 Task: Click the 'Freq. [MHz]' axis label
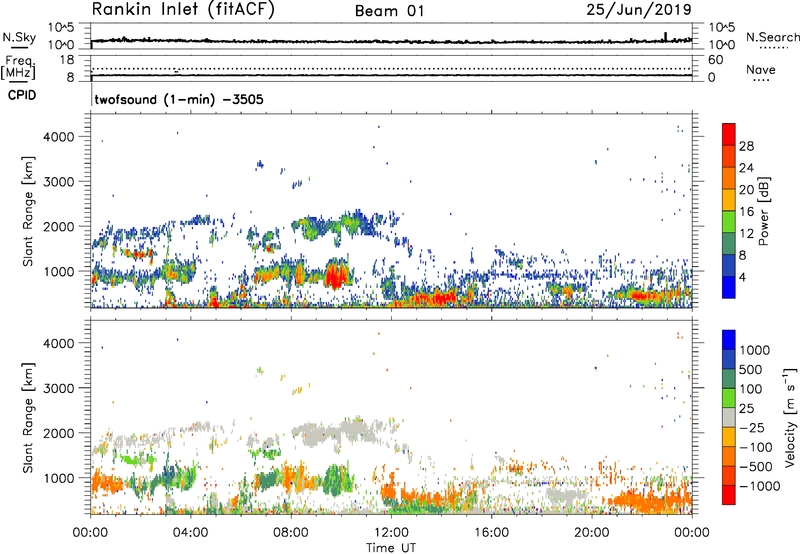(18, 68)
